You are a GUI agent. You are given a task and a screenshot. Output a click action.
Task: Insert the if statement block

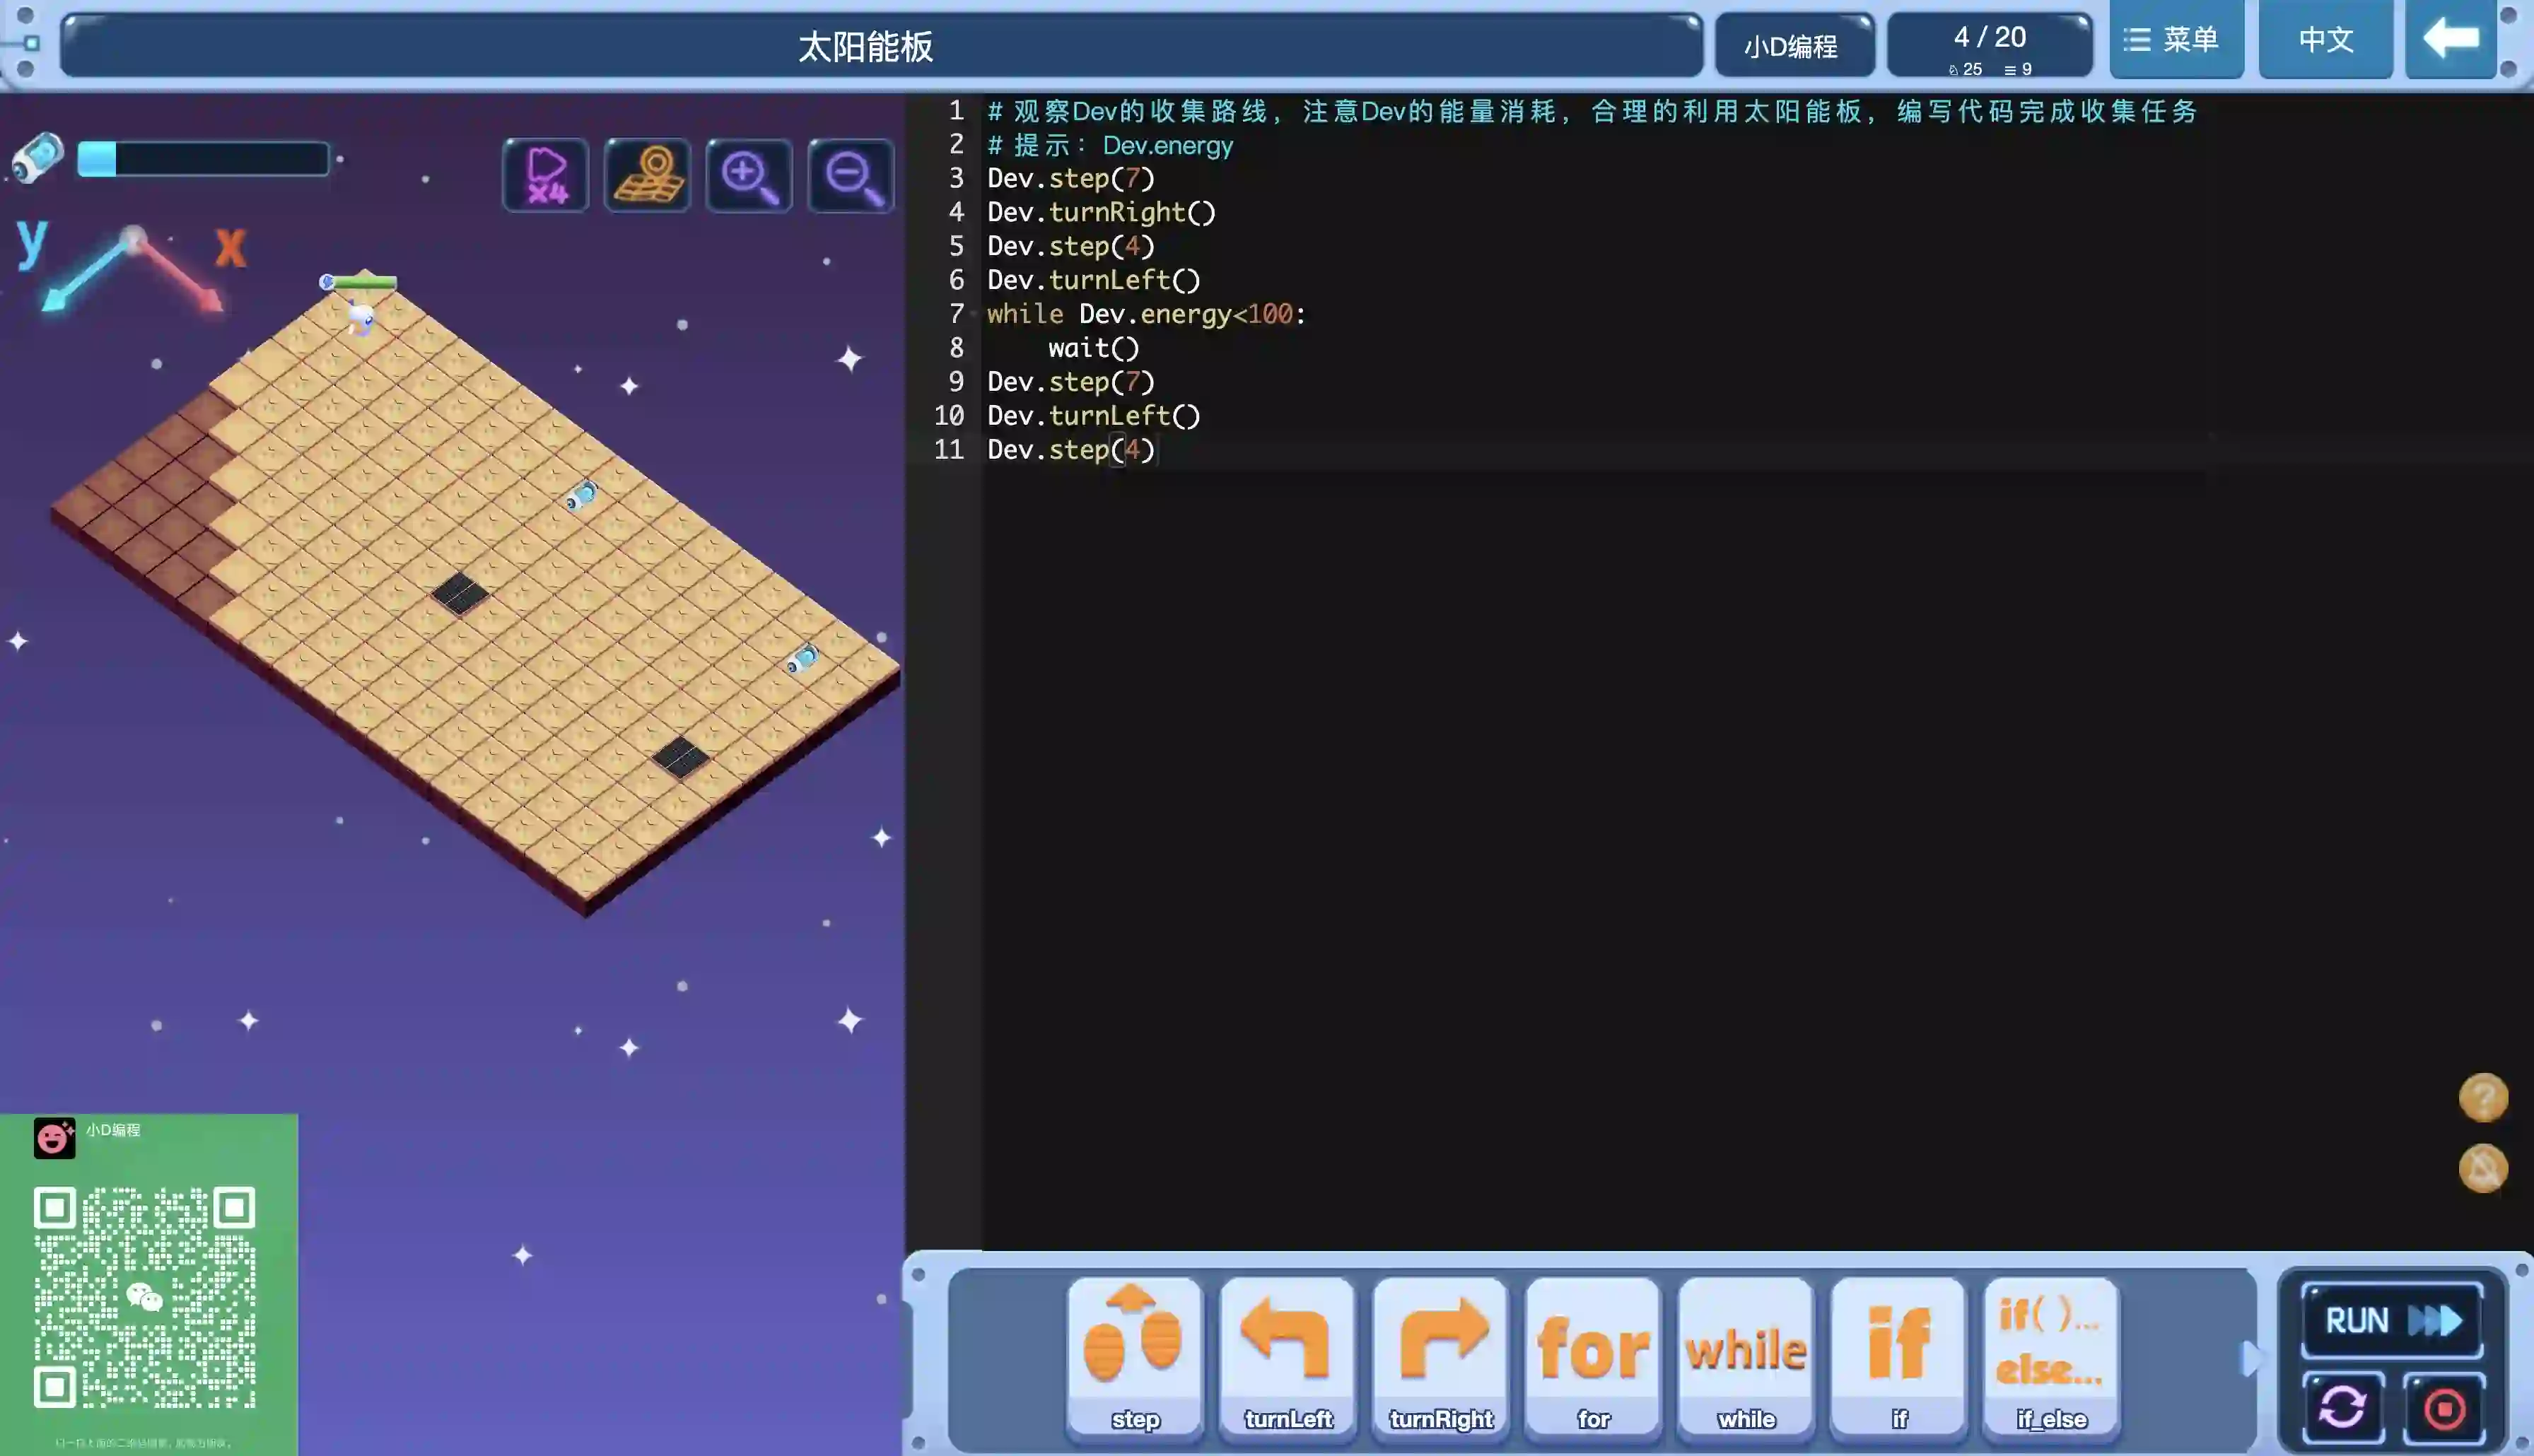[x=1898, y=1356]
